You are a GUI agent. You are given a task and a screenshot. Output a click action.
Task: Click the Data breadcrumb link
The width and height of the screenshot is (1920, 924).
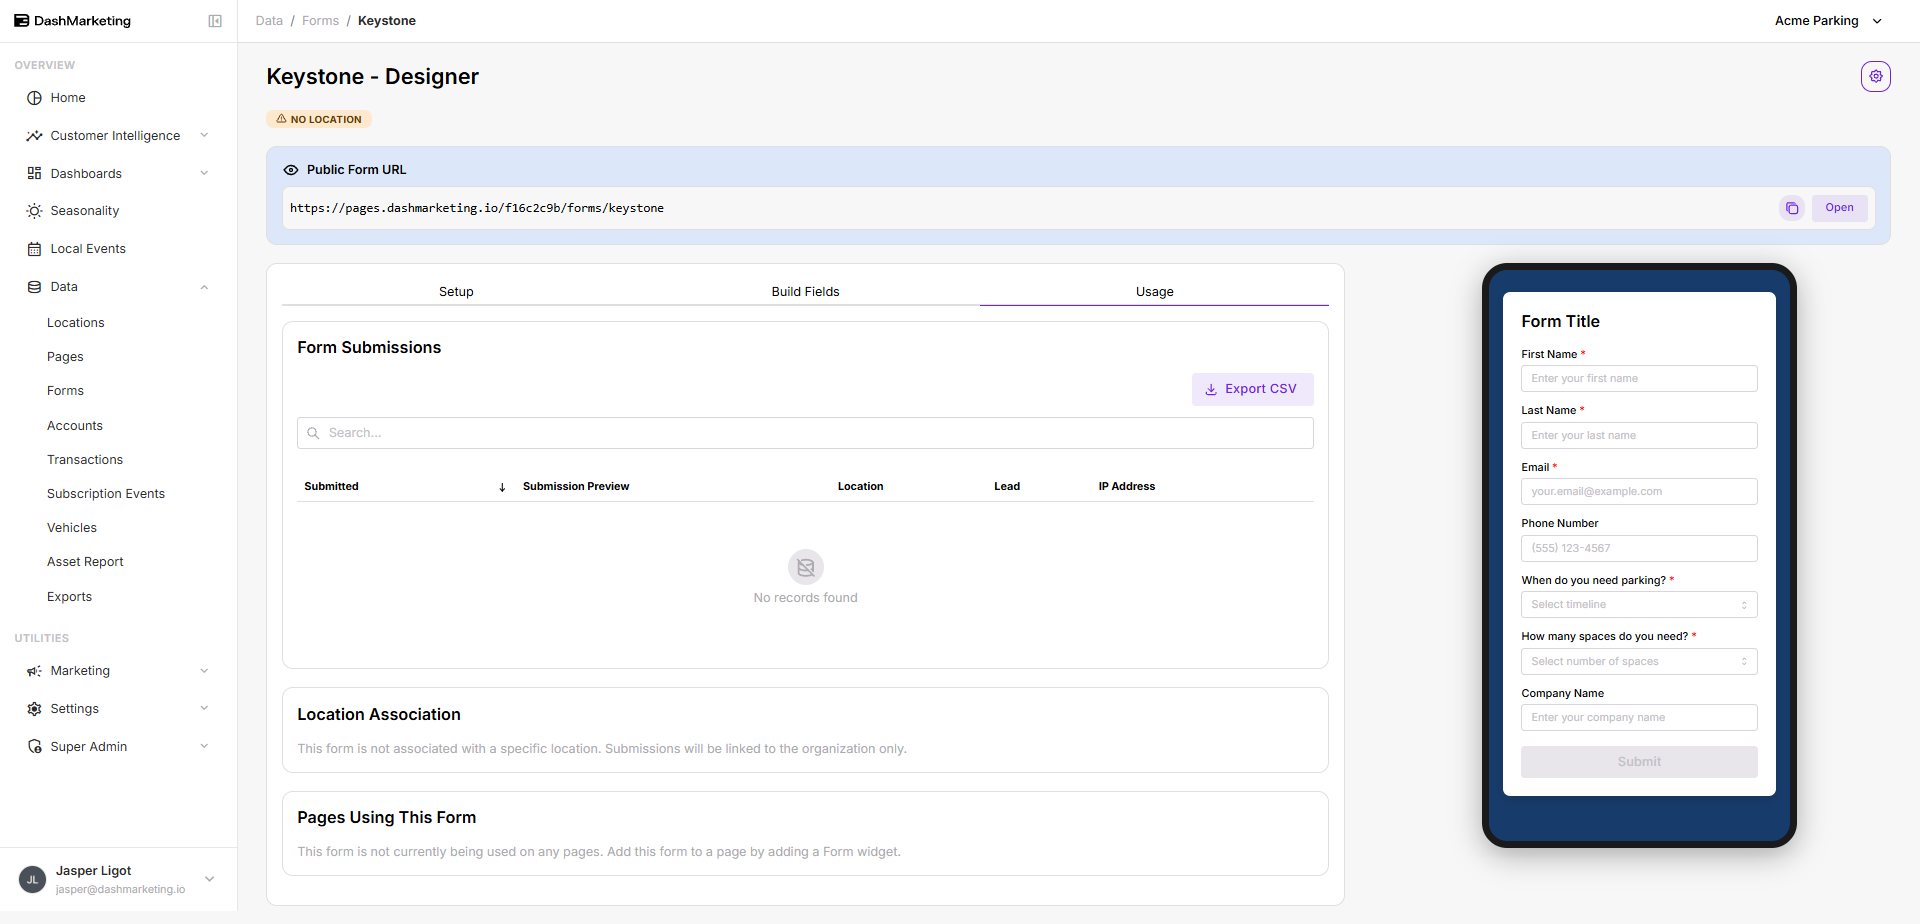269,21
